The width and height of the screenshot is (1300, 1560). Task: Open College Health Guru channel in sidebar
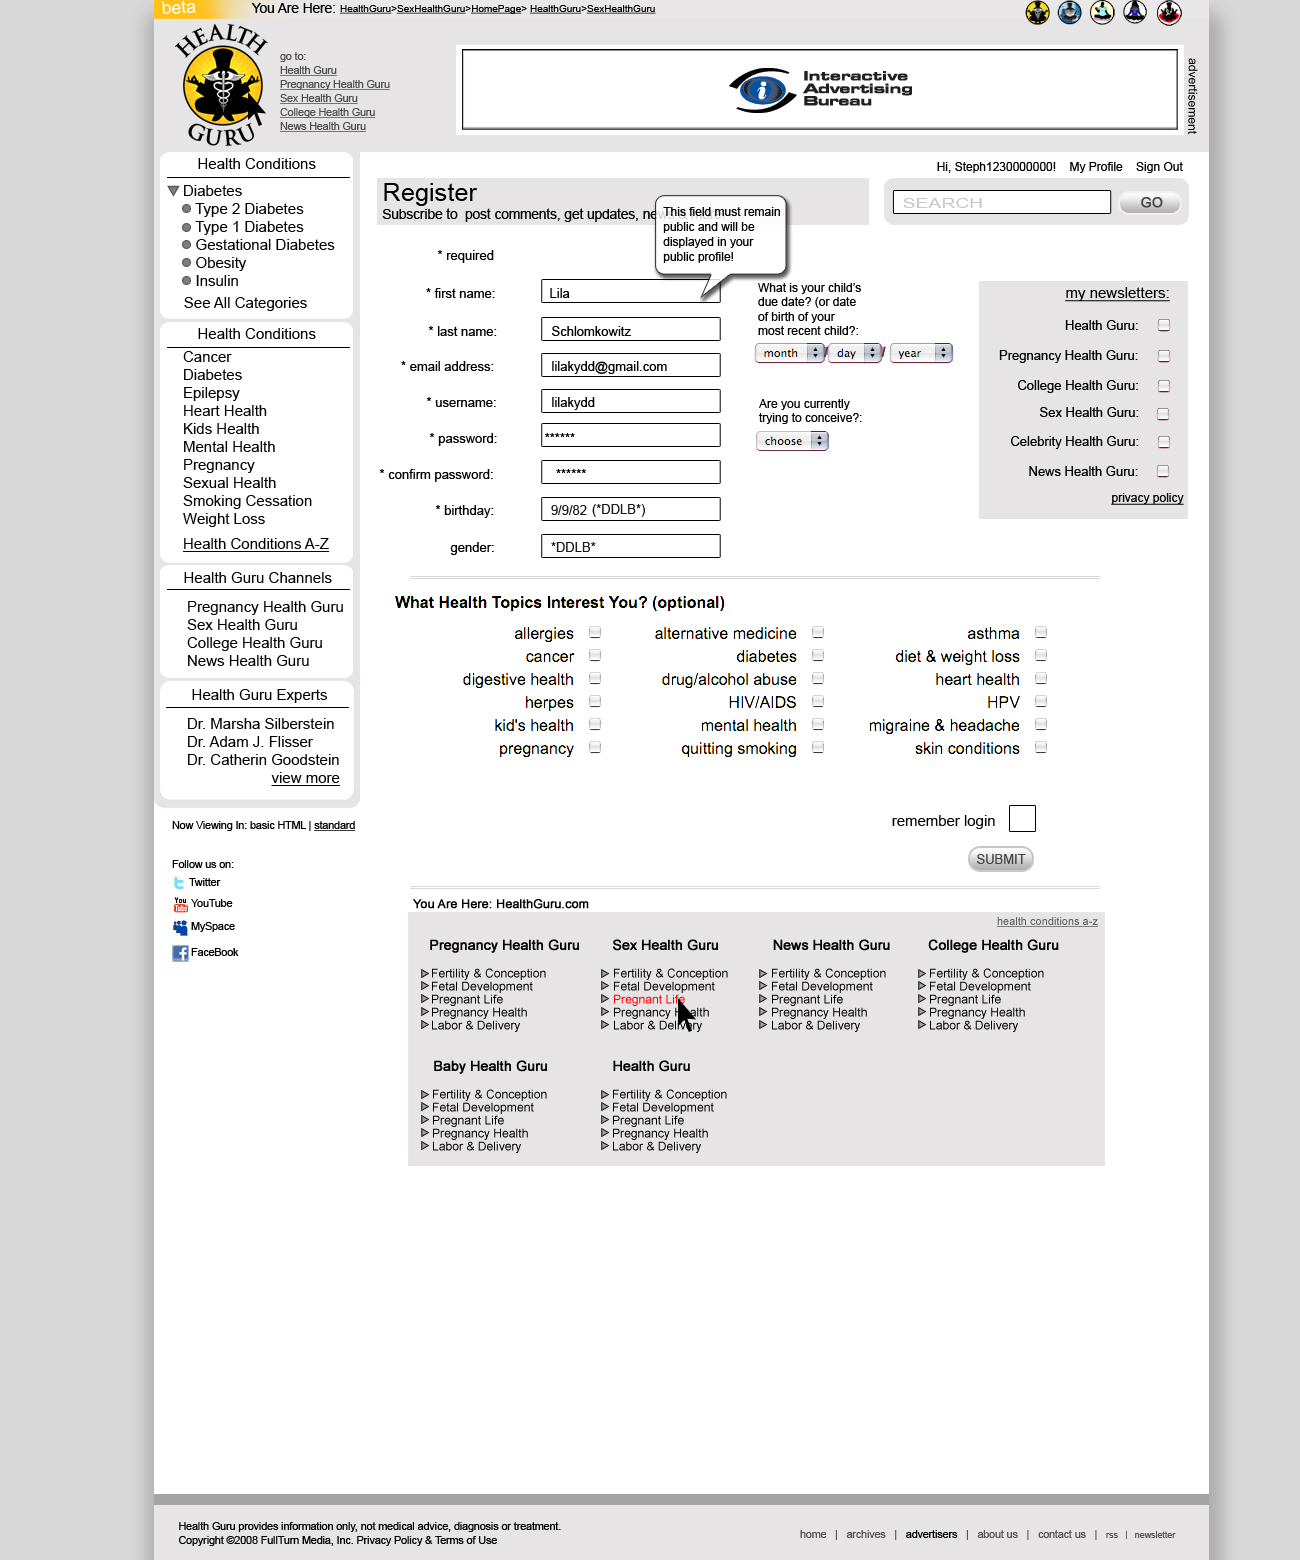click(255, 643)
